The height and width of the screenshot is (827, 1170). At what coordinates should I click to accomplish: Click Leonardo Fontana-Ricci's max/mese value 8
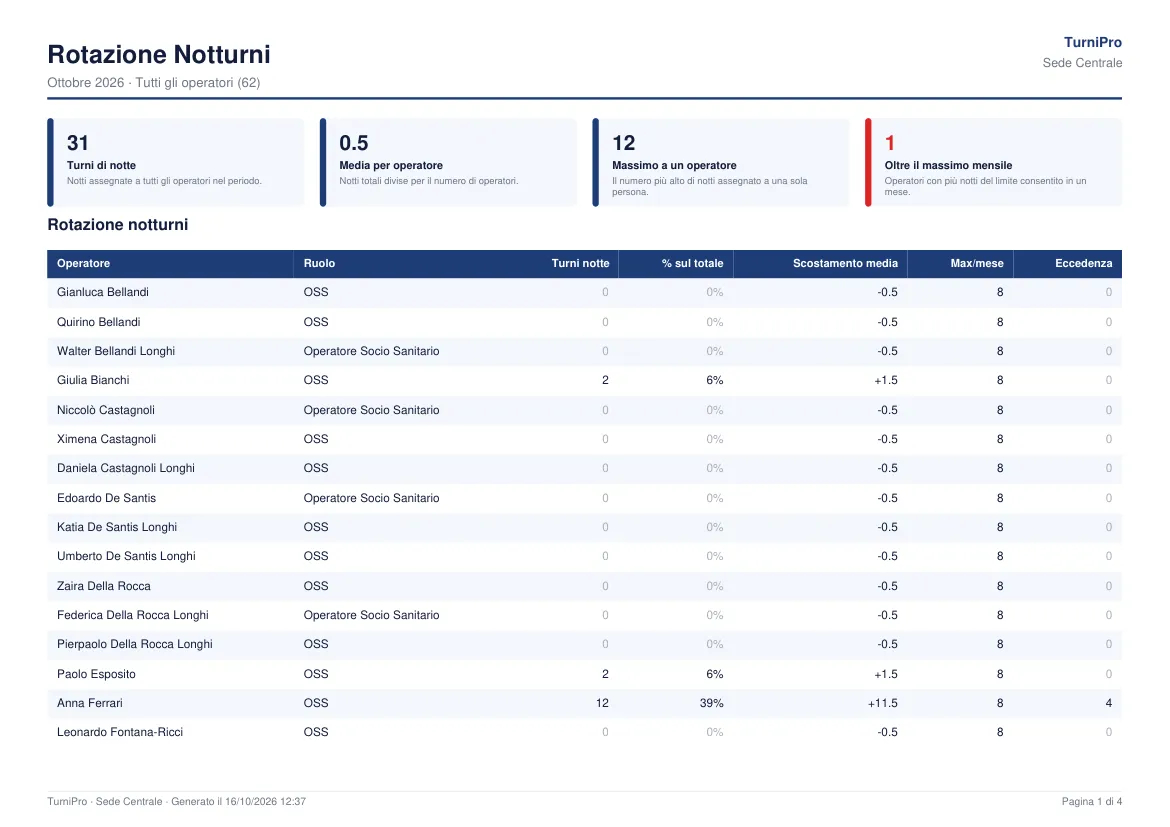[1000, 732]
